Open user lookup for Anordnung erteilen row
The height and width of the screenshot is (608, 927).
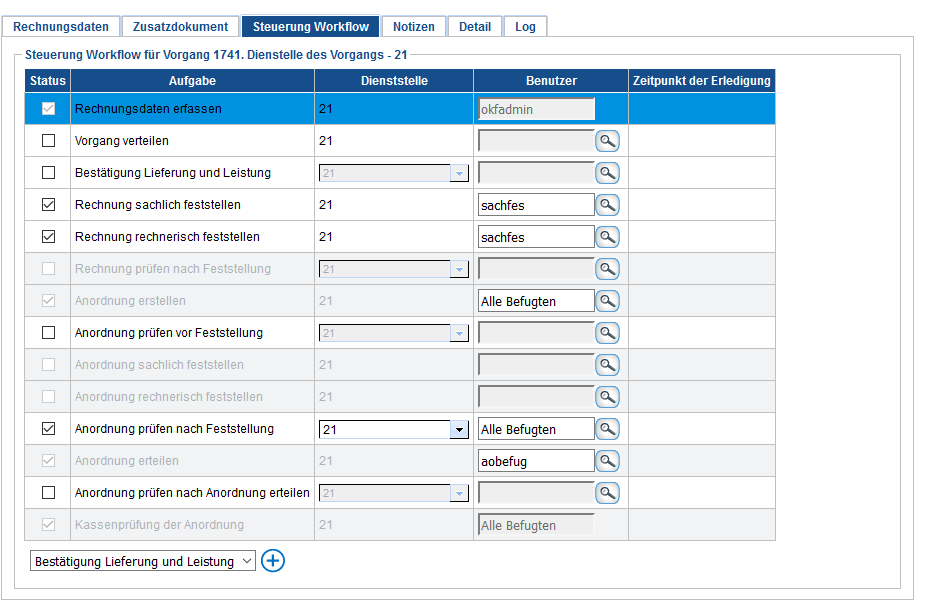tap(607, 461)
